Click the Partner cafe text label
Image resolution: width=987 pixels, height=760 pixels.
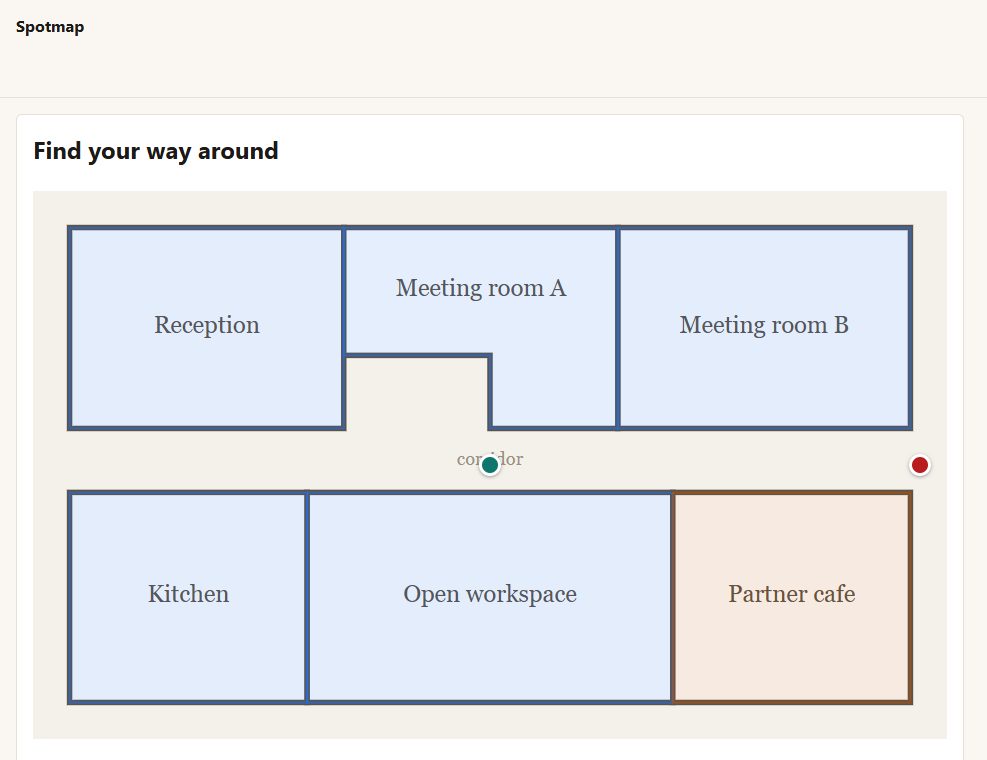tap(792, 594)
